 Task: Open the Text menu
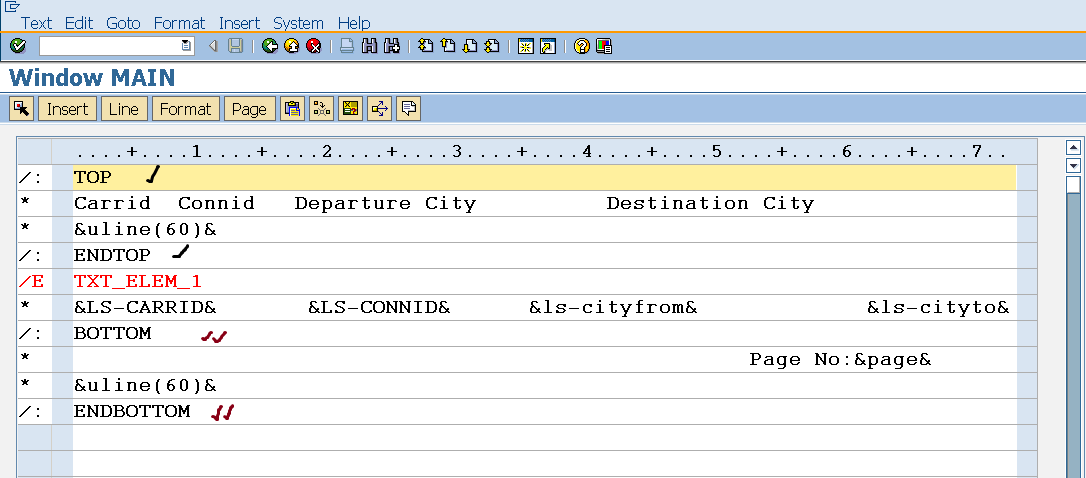click(x=37, y=23)
